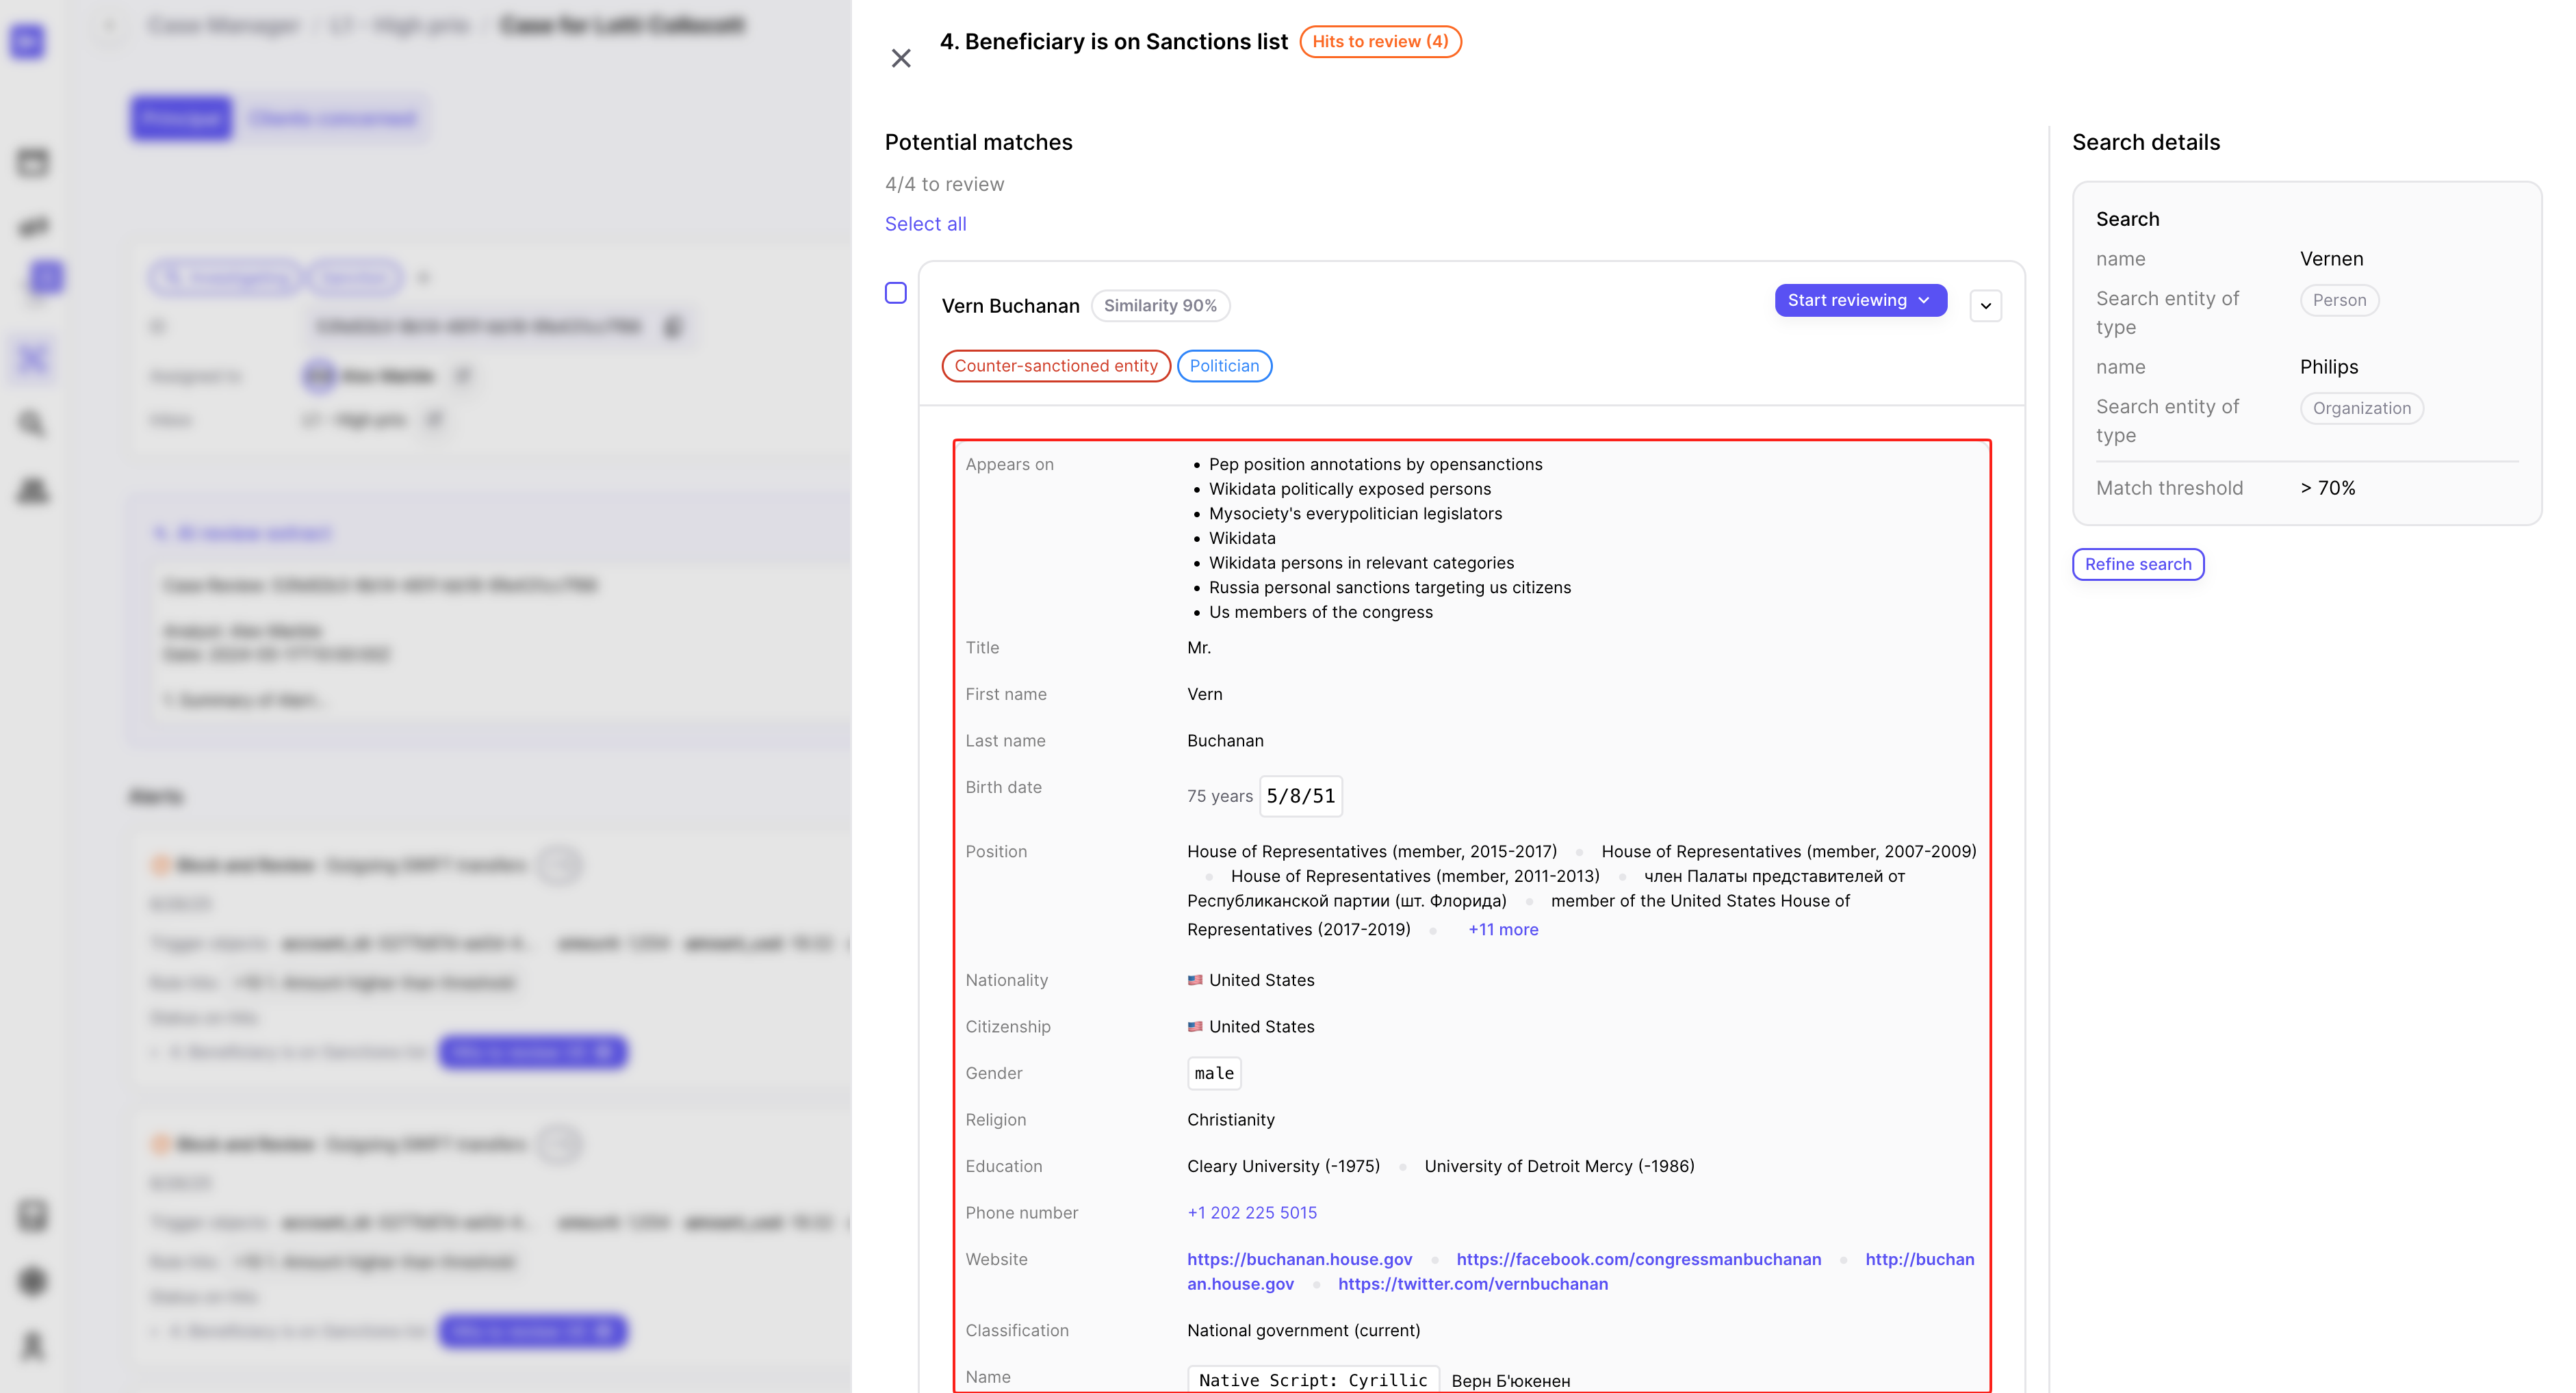Click the phone number +1 202 225 5015

(x=1252, y=1212)
